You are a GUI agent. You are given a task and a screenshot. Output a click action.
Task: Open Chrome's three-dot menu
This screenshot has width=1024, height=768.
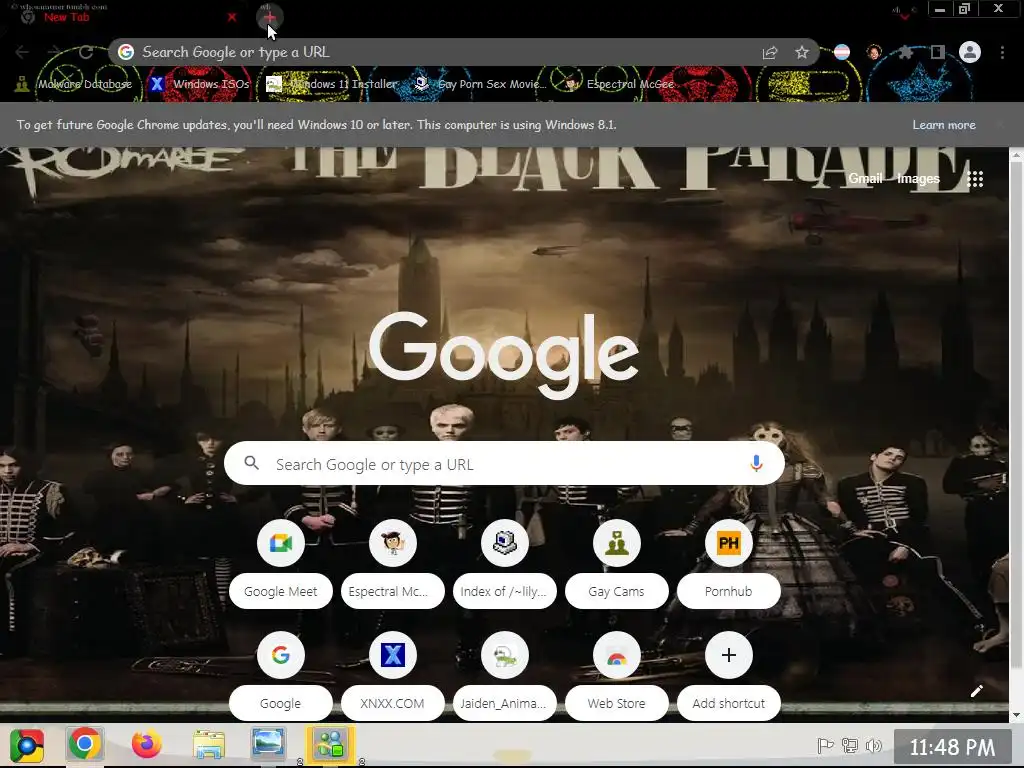point(1002,52)
